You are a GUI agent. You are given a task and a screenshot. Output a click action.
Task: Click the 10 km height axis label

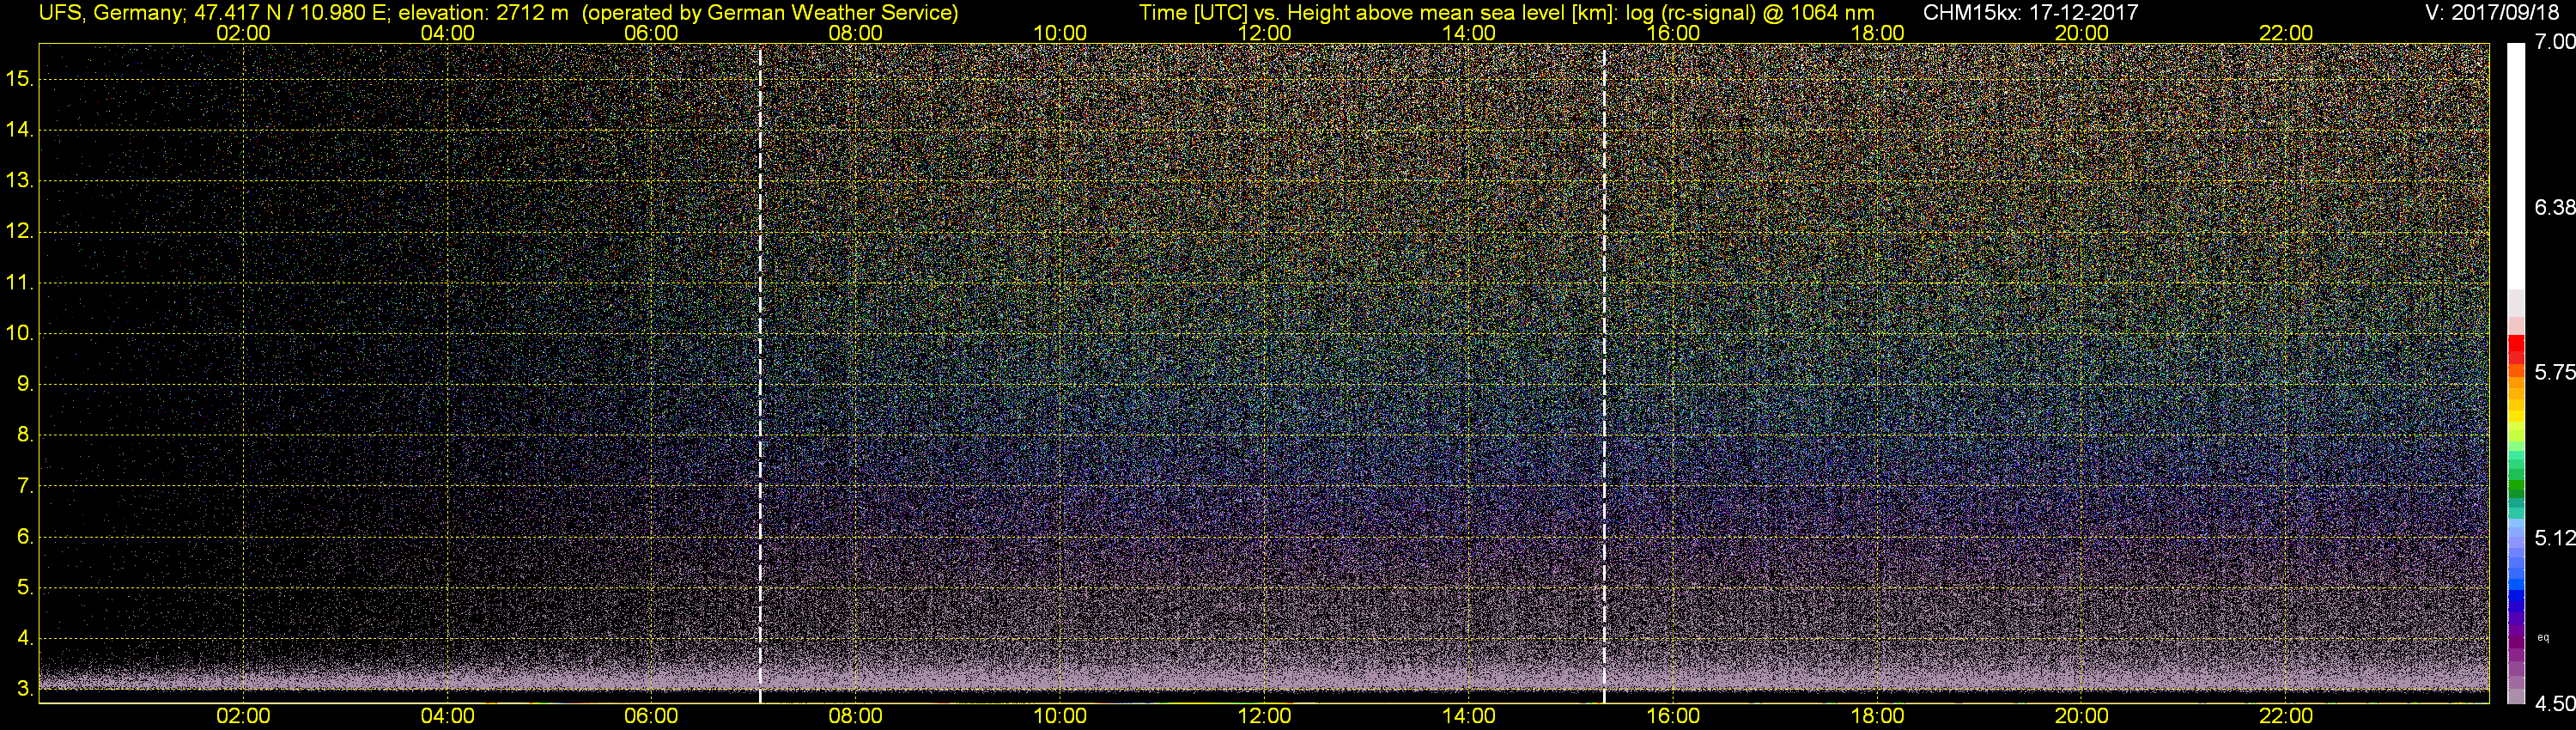tap(19, 333)
